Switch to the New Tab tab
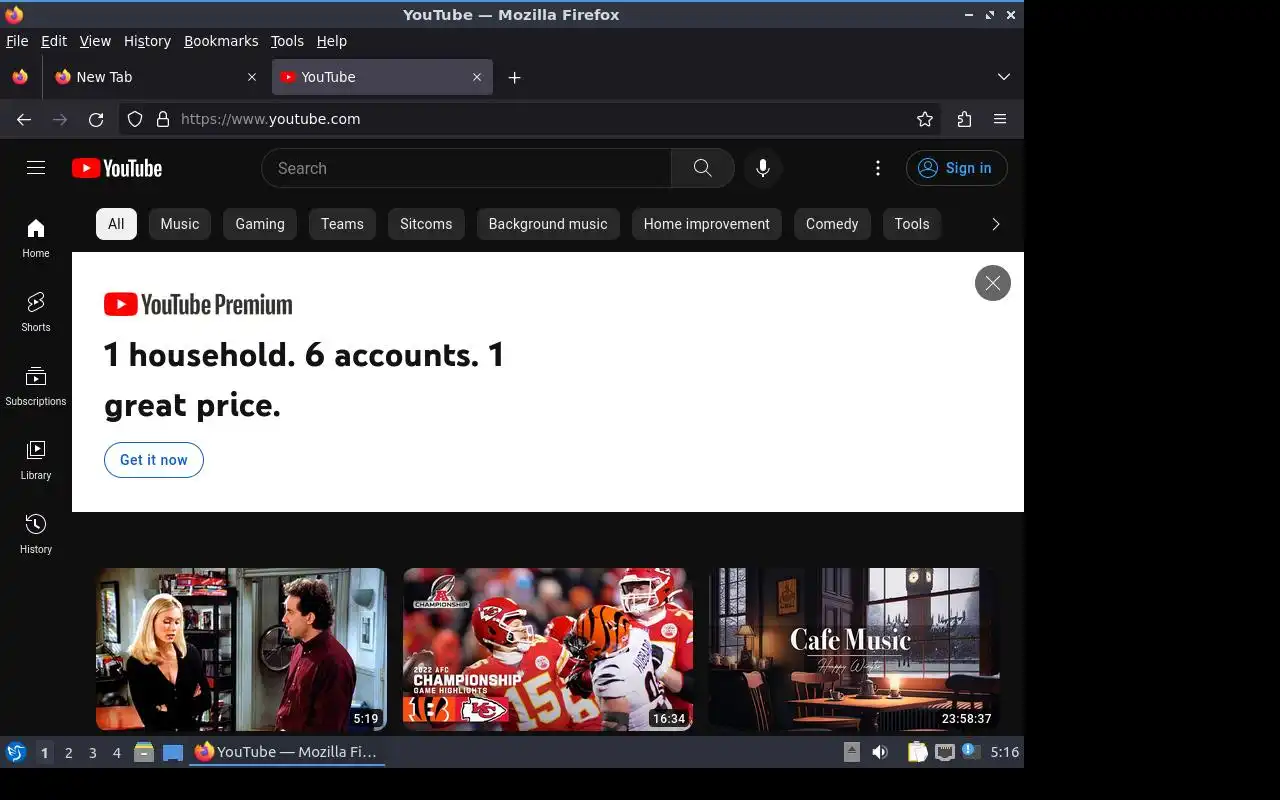This screenshot has height=800, width=1280. [x=156, y=77]
